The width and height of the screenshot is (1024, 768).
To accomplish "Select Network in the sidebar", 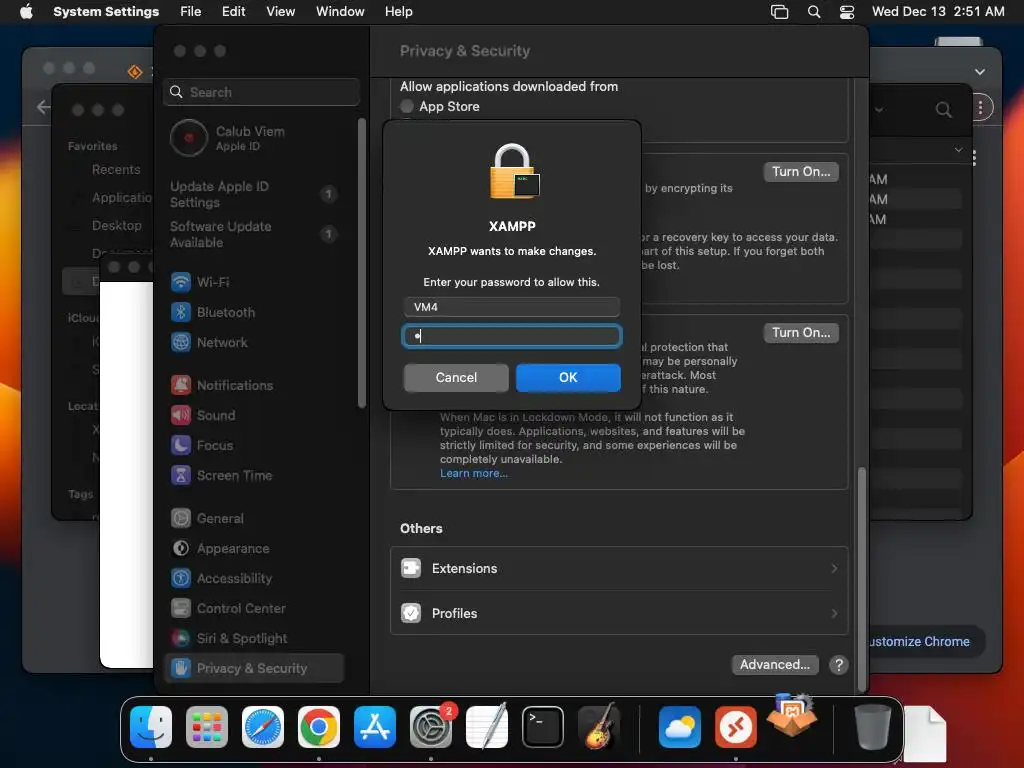I will [x=253, y=342].
